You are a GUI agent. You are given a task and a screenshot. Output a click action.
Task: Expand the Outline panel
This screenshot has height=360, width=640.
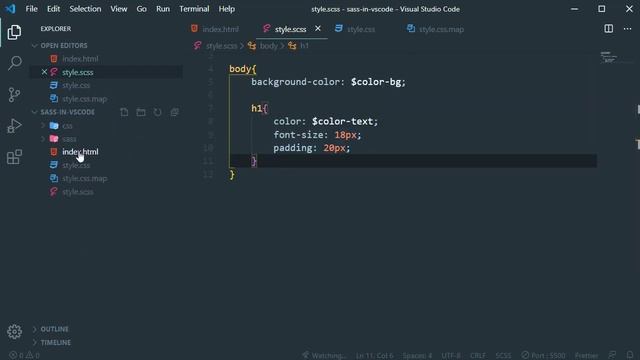[x=34, y=329]
